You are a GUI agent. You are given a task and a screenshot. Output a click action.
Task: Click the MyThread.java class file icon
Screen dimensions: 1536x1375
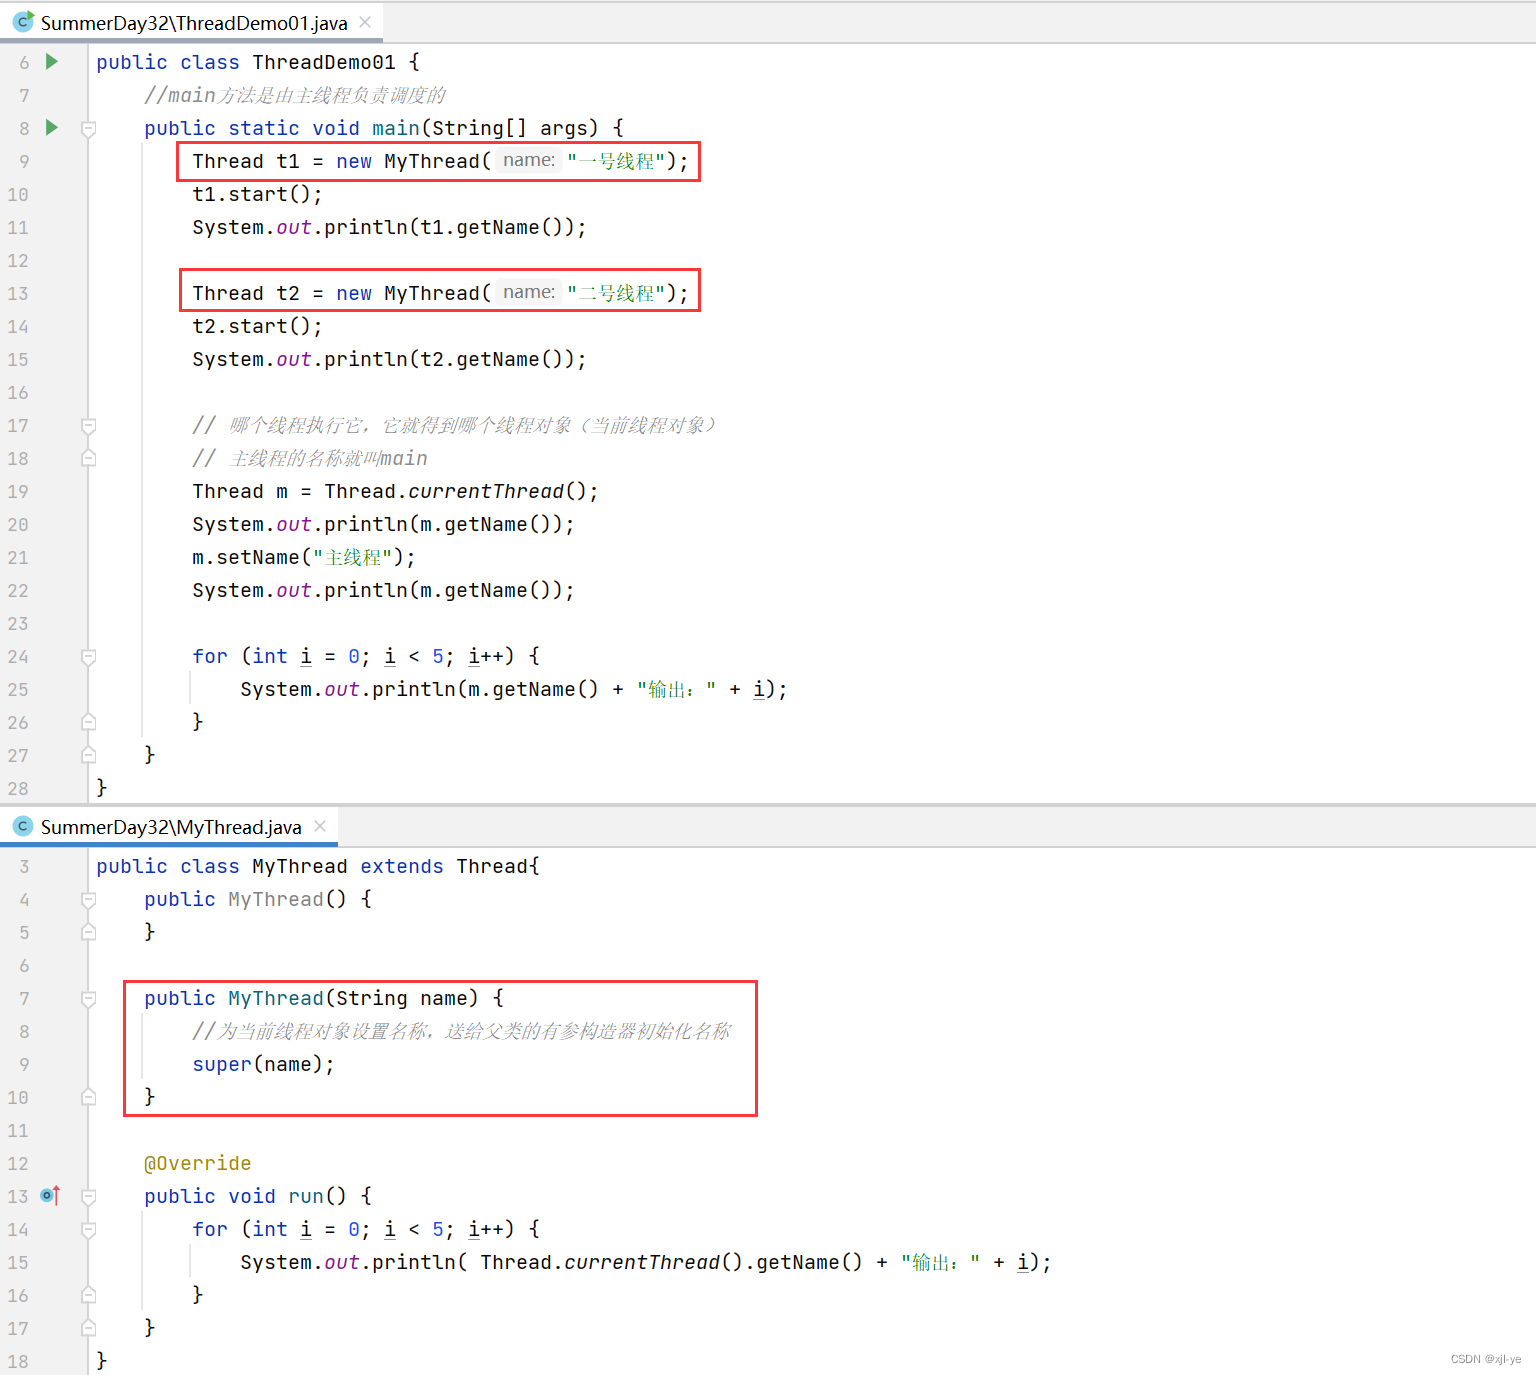[23, 826]
